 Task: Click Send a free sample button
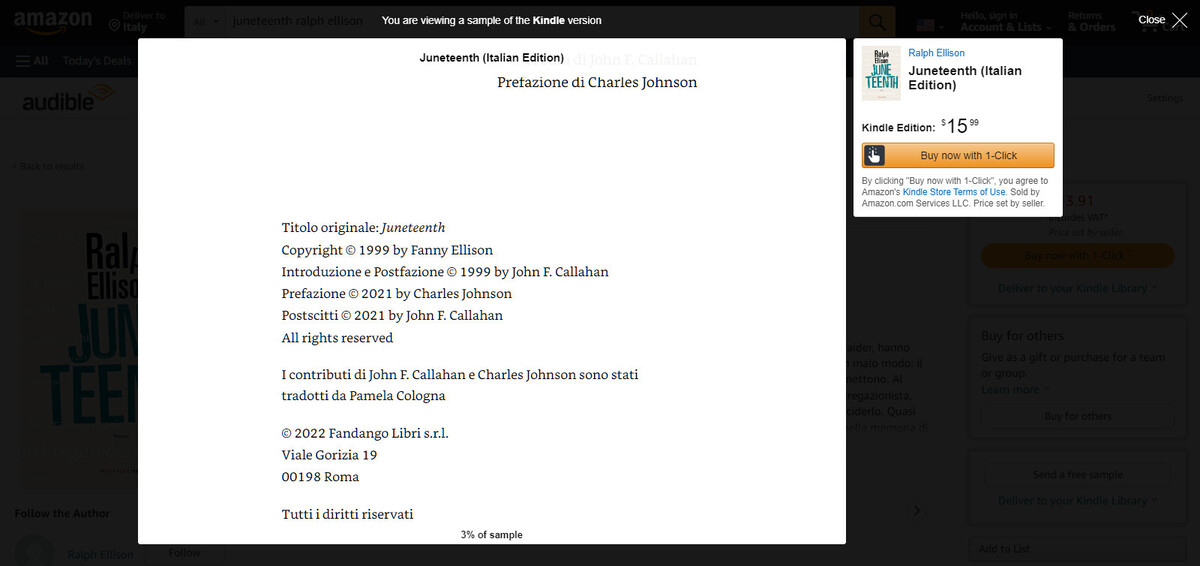point(1078,475)
